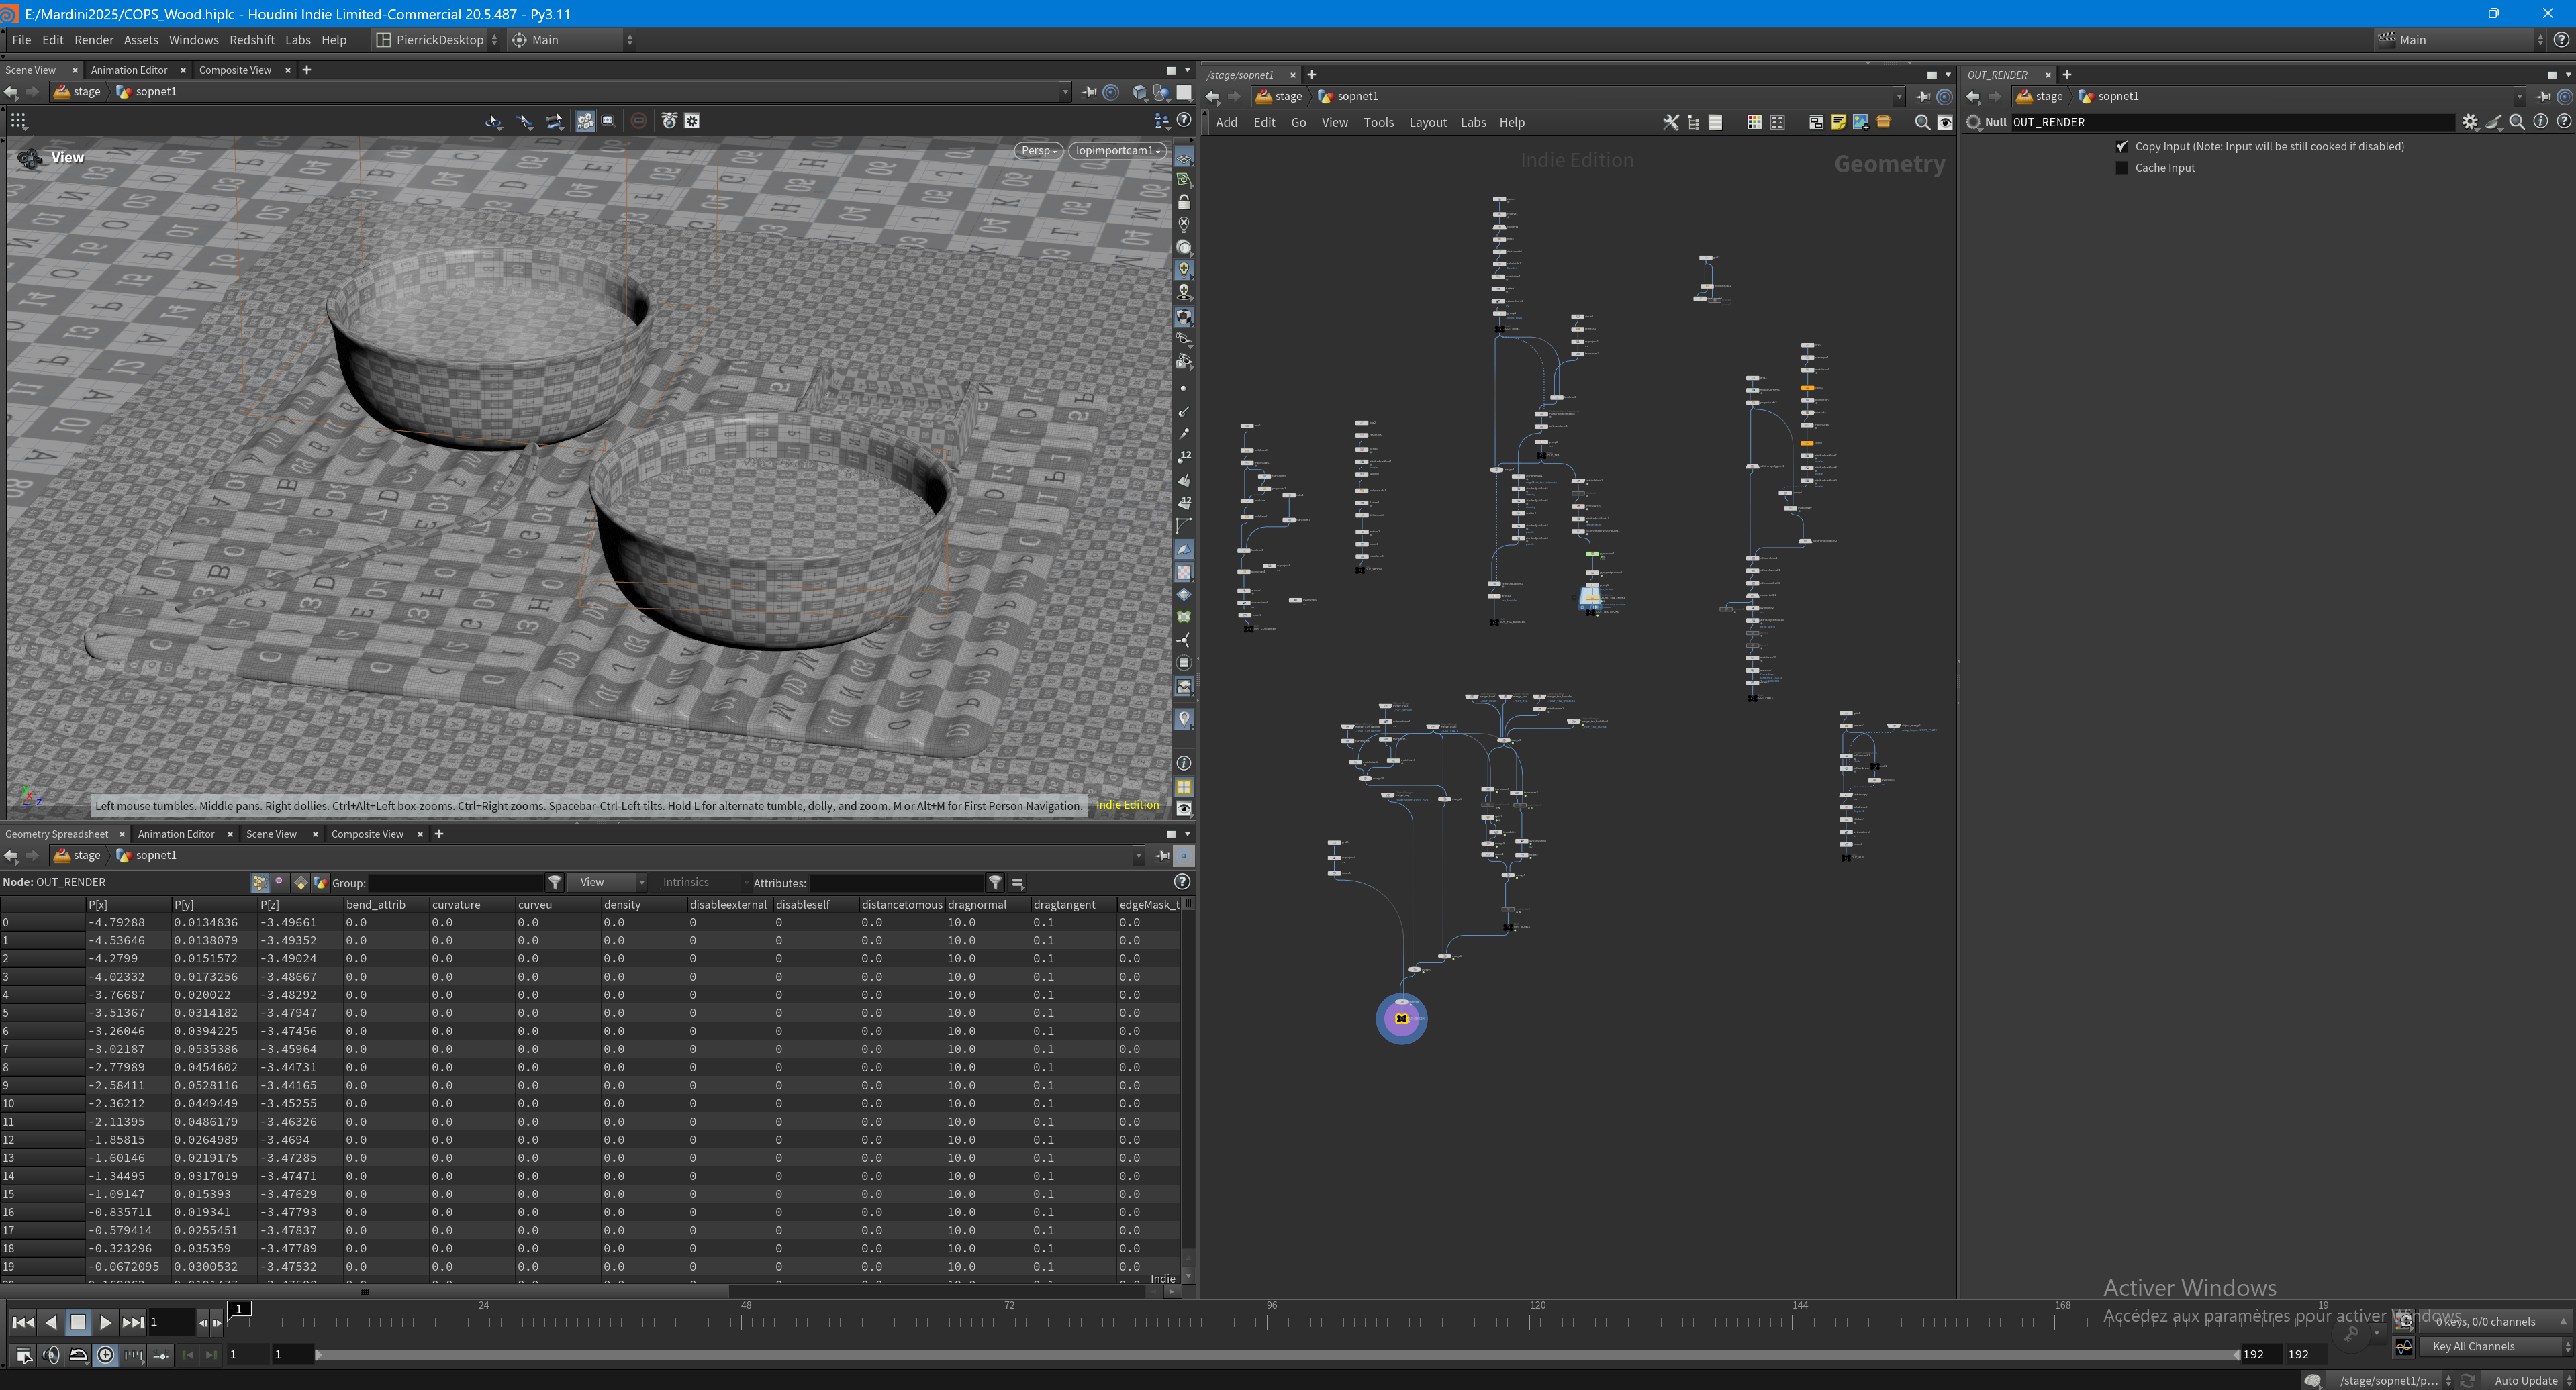Select the OUT_RENDER node in network
Viewport: 2576px width, 1390px height.
(x=1402, y=1019)
